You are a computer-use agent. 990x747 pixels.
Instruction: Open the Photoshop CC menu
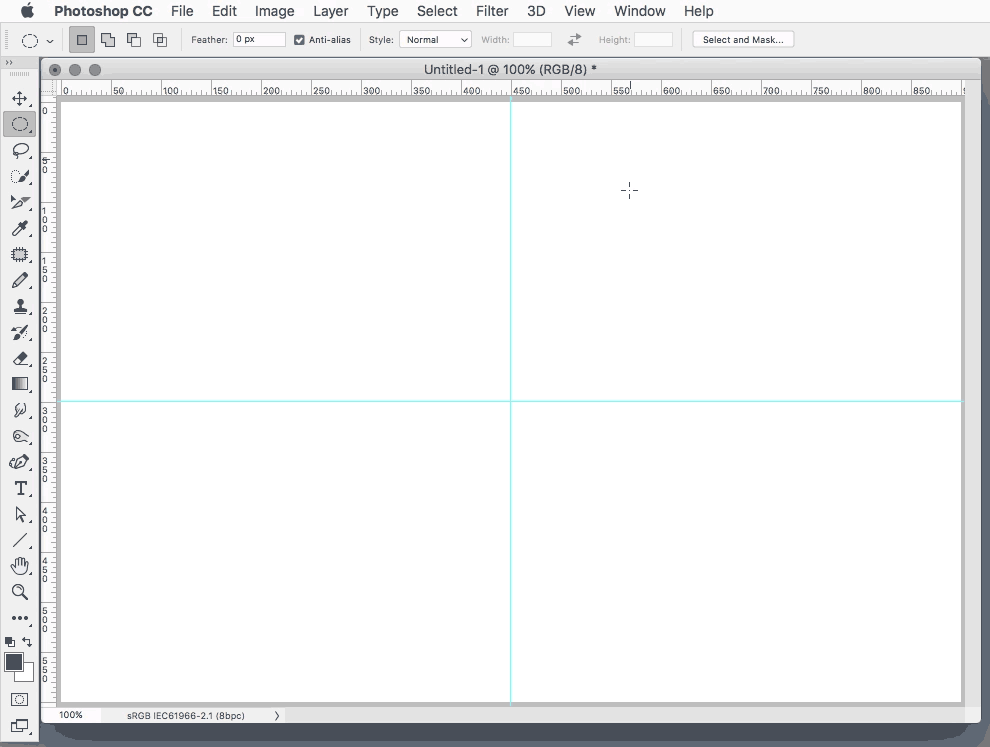pyautogui.click(x=103, y=11)
